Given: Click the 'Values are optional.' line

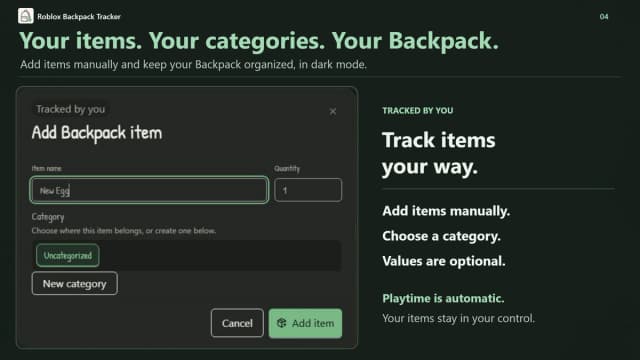Looking at the screenshot, I should pyautogui.click(x=444, y=261).
